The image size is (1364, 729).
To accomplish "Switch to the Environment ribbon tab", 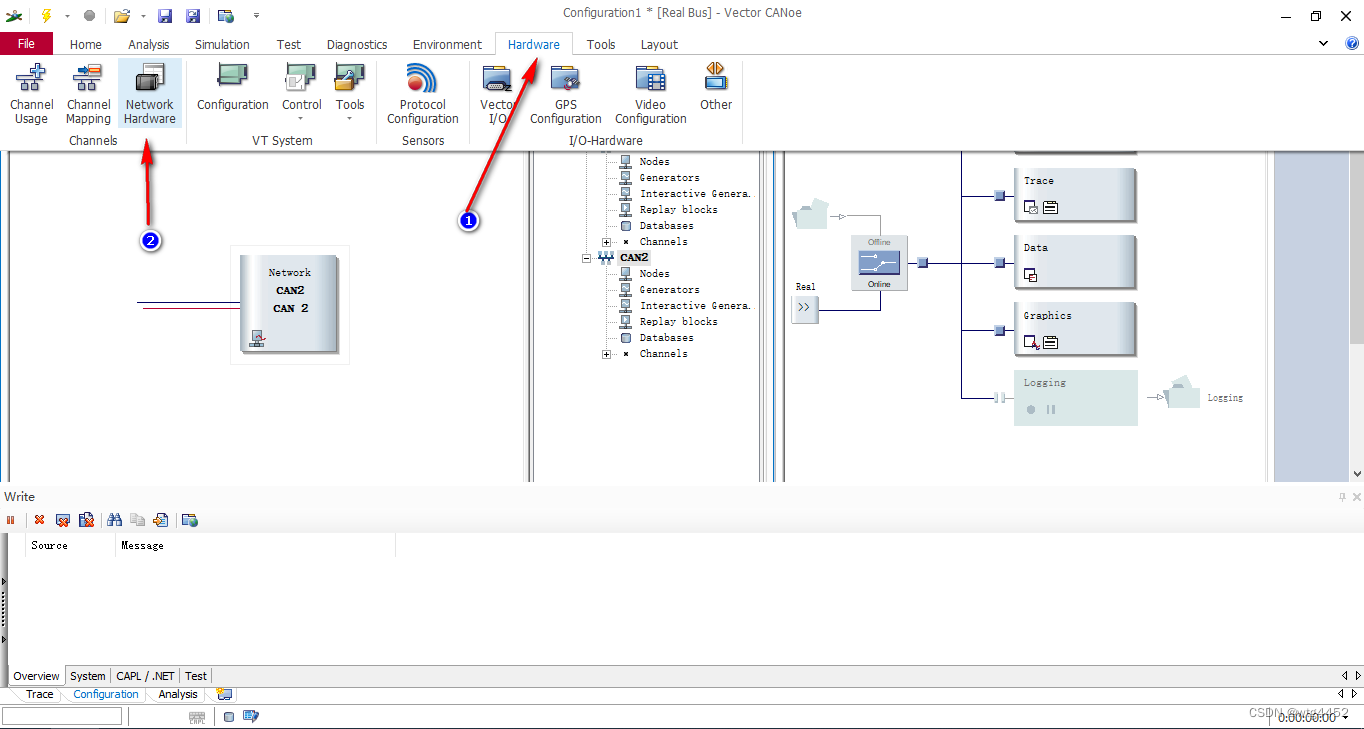I will (x=447, y=44).
